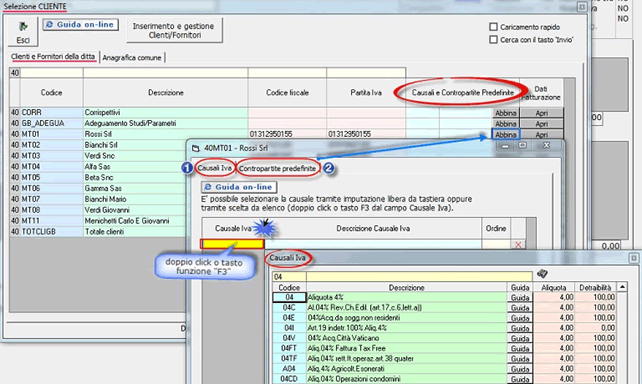Click Guida button for code 04I
Viewport: 642px width, 384px height.
point(520,328)
